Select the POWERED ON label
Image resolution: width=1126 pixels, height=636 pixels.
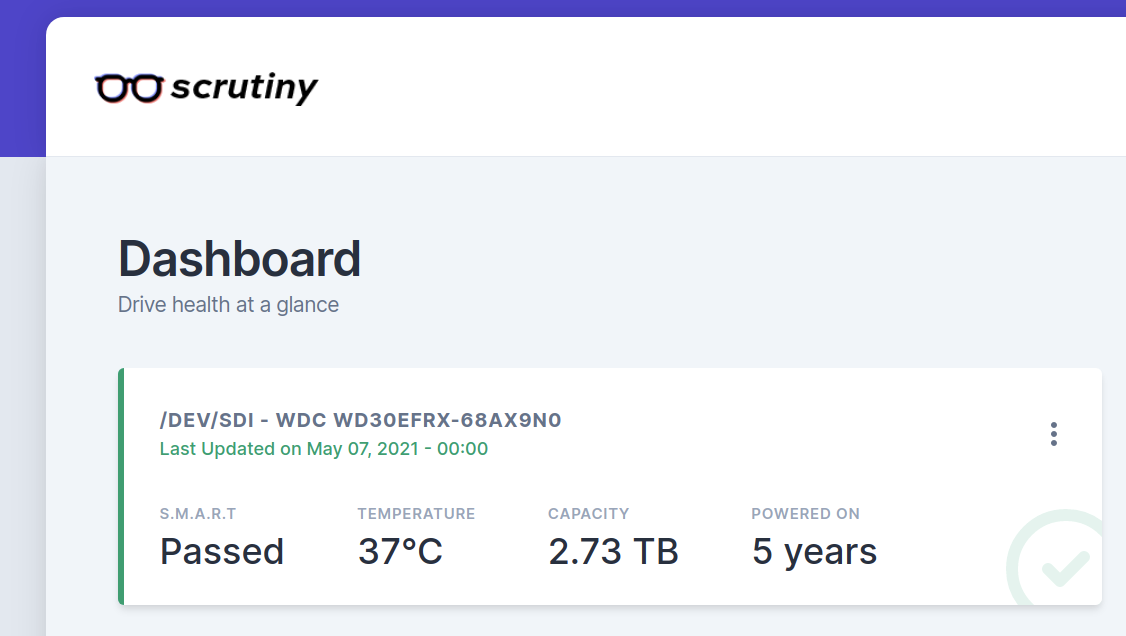tap(805, 514)
